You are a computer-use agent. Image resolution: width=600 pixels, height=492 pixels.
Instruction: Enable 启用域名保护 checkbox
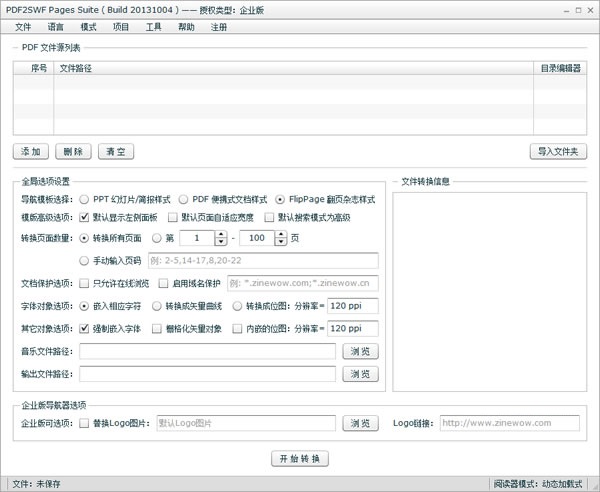[163, 283]
